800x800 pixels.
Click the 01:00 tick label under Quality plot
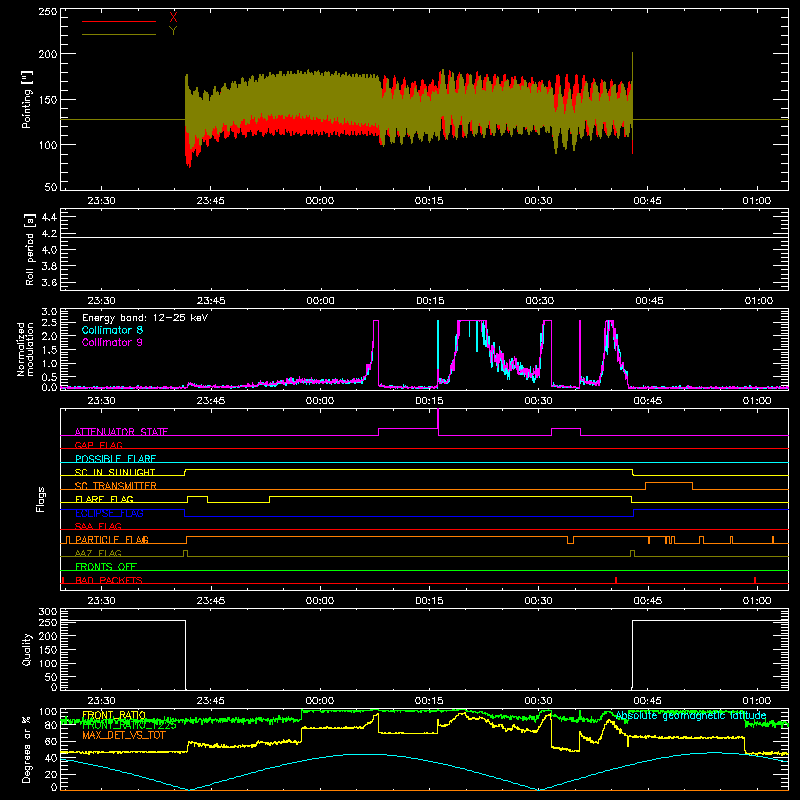pos(757,701)
